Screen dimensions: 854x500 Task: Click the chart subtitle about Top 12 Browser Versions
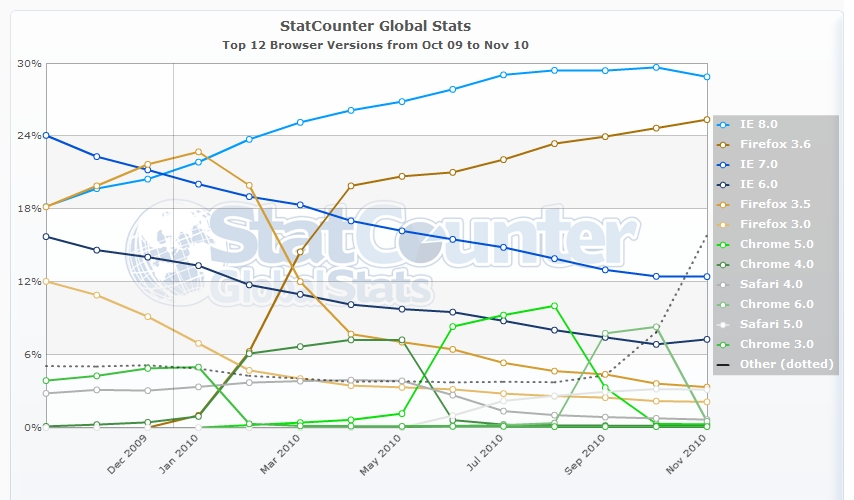click(x=377, y=45)
